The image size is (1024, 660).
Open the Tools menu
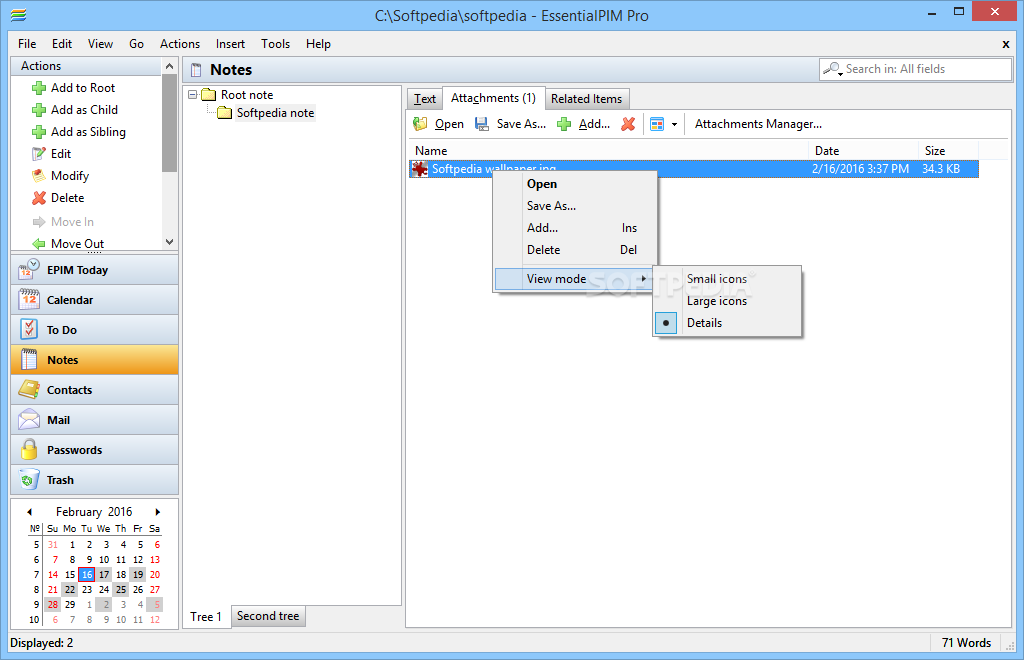coord(276,44)
